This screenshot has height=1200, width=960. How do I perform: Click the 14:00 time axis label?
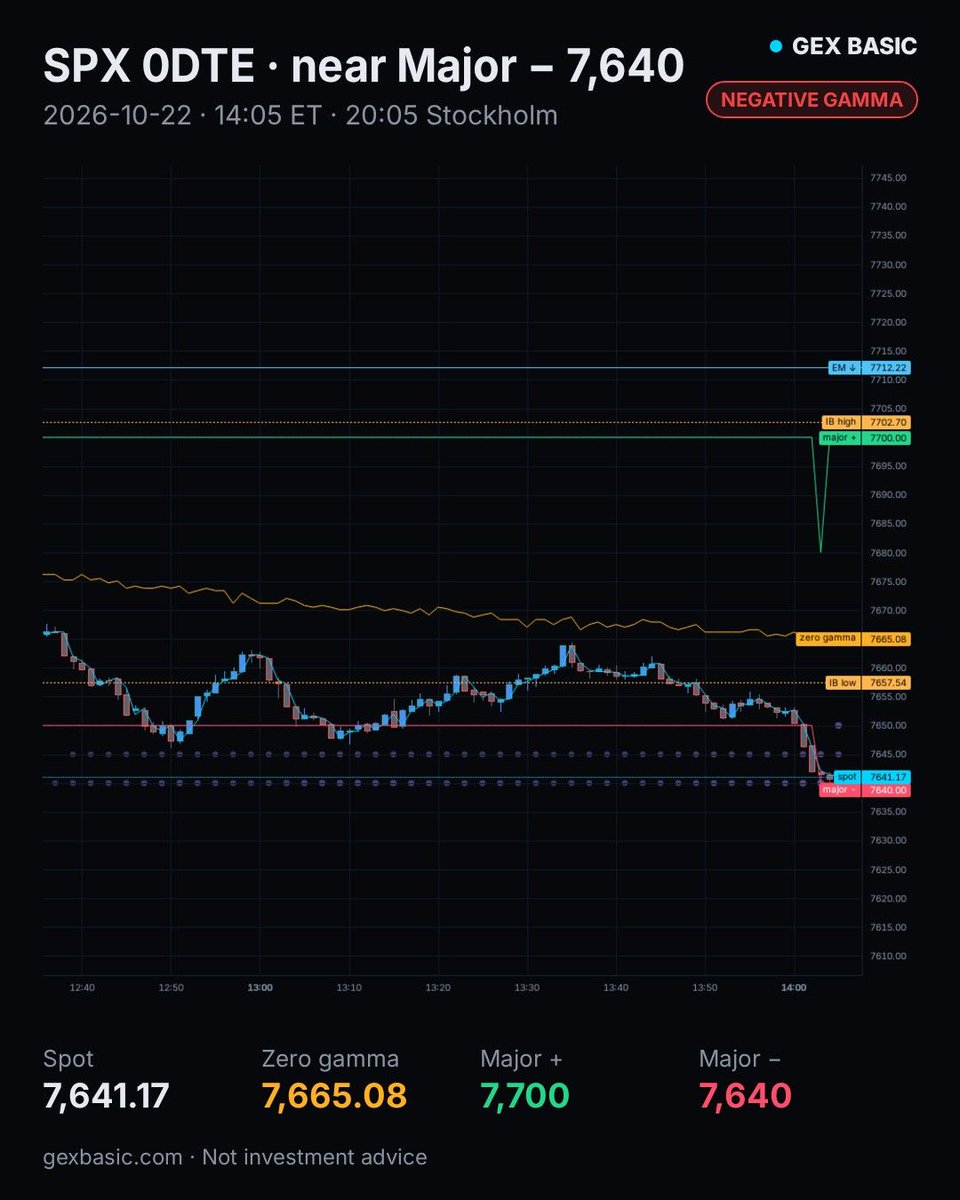pyautogui.click(x=794, y=988)
